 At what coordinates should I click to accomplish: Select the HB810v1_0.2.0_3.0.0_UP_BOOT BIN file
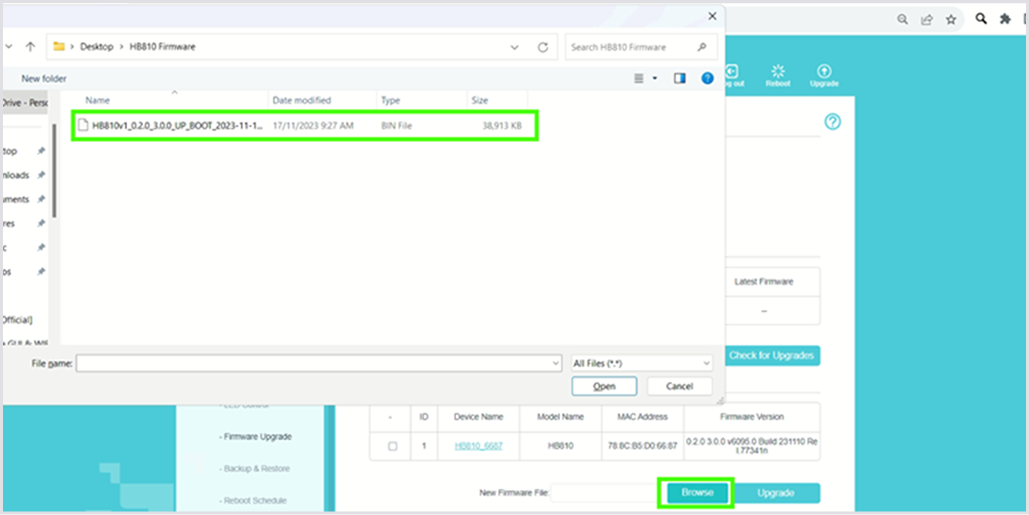pos(305,125)
